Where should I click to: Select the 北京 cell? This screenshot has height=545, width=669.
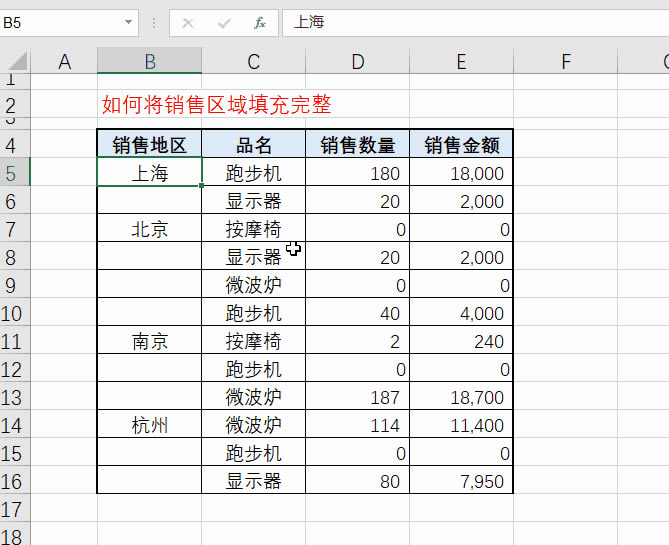coord(149,229)
